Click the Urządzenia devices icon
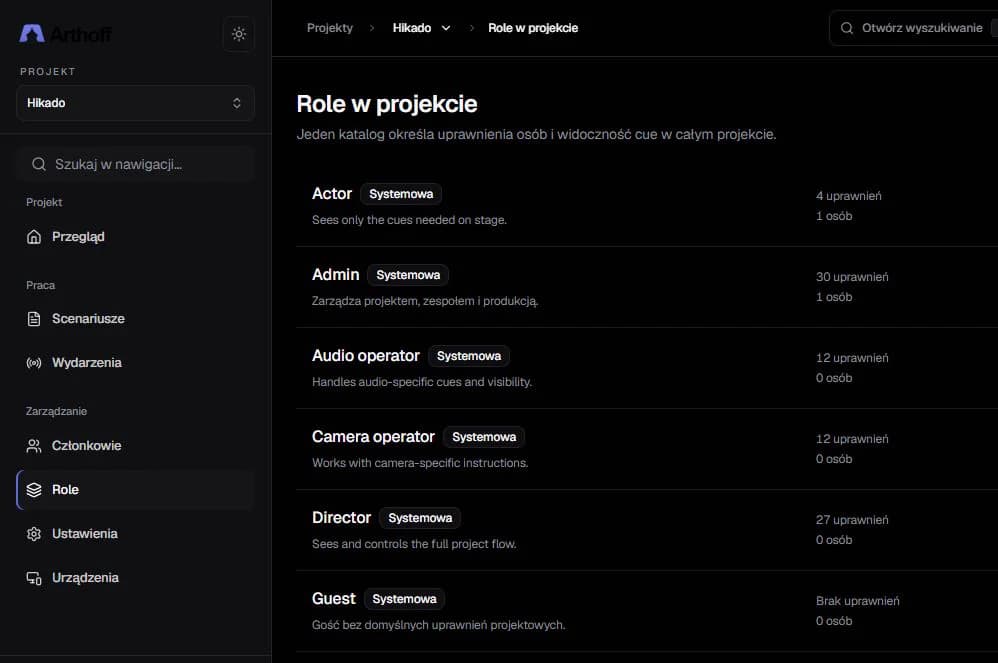998x663 pixels. 34,578
